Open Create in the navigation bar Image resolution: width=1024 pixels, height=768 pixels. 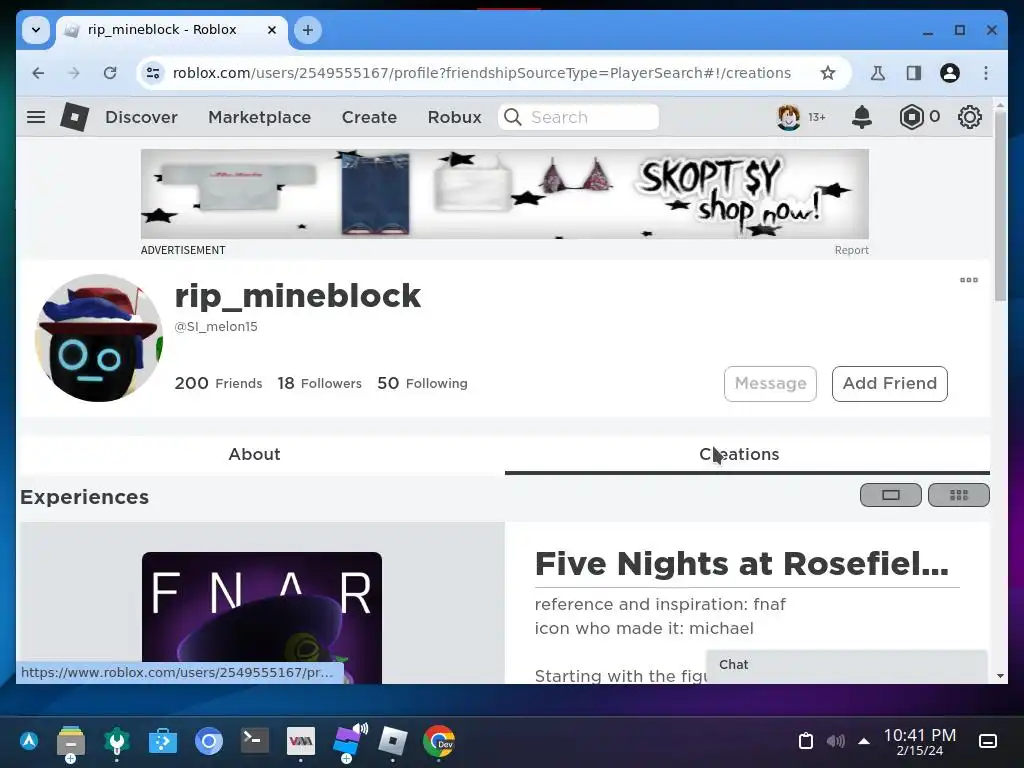369,117
